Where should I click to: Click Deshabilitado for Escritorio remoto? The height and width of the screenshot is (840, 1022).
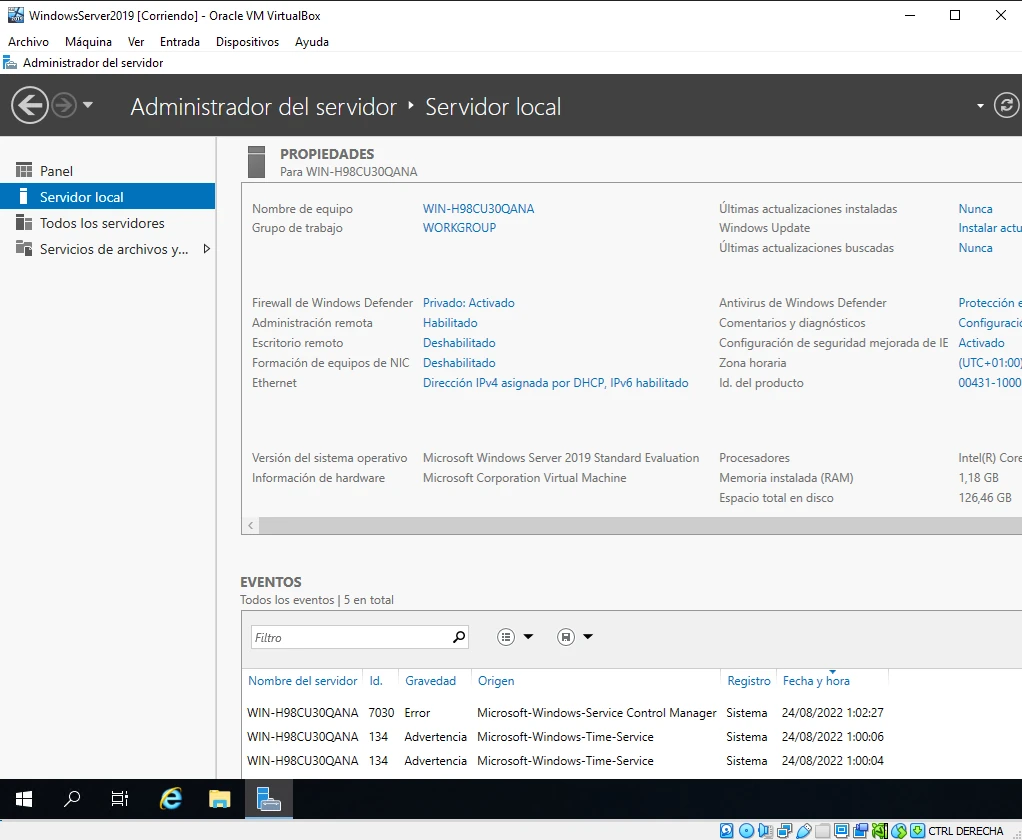point(459,343)
